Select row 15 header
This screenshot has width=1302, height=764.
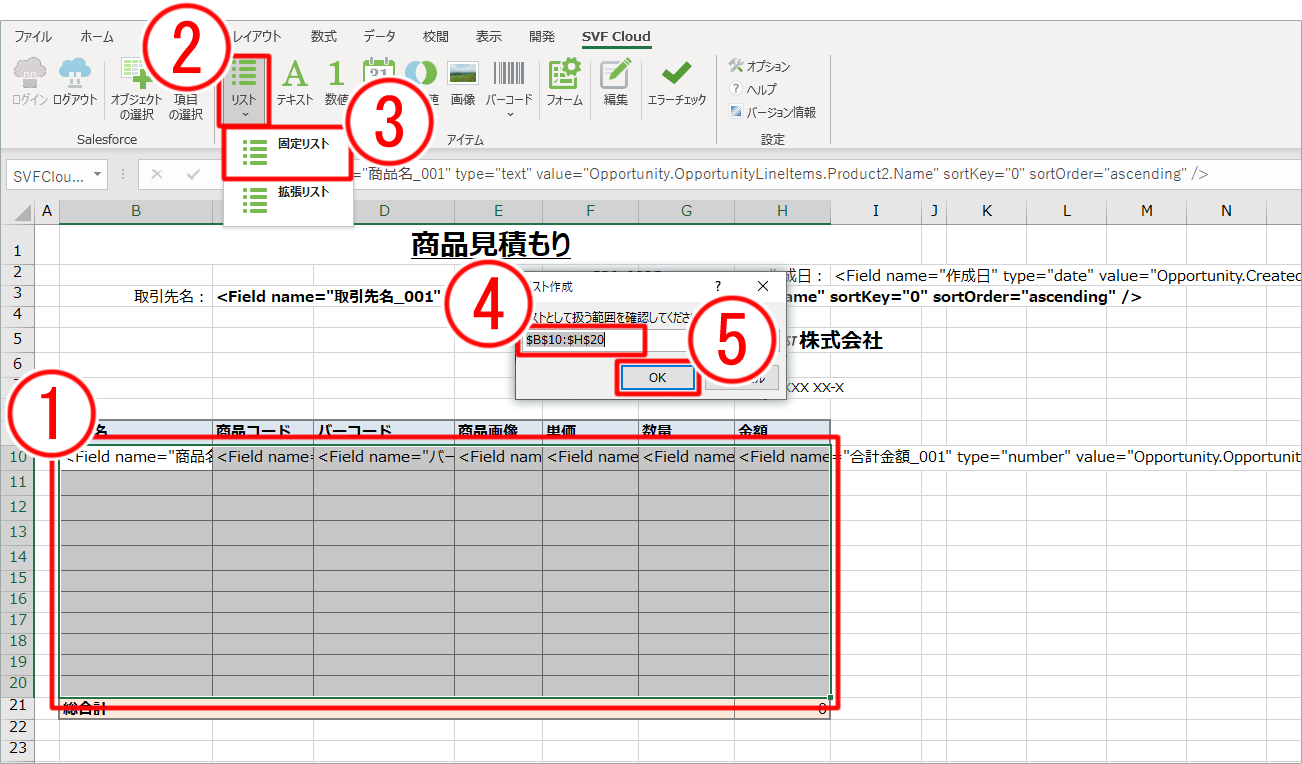coord(17,577)
